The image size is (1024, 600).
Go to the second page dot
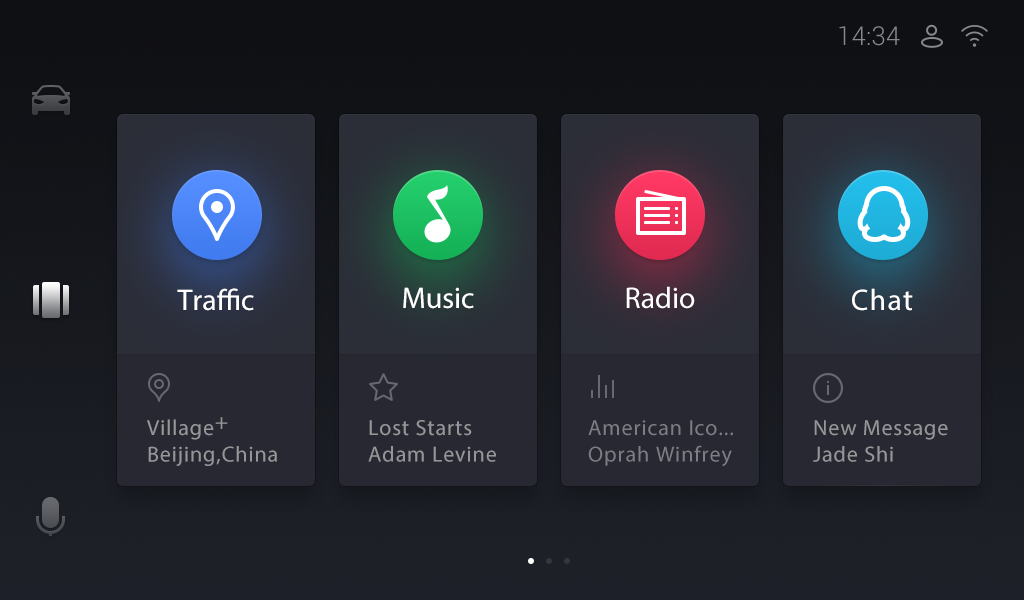click(x=549, y=561)
